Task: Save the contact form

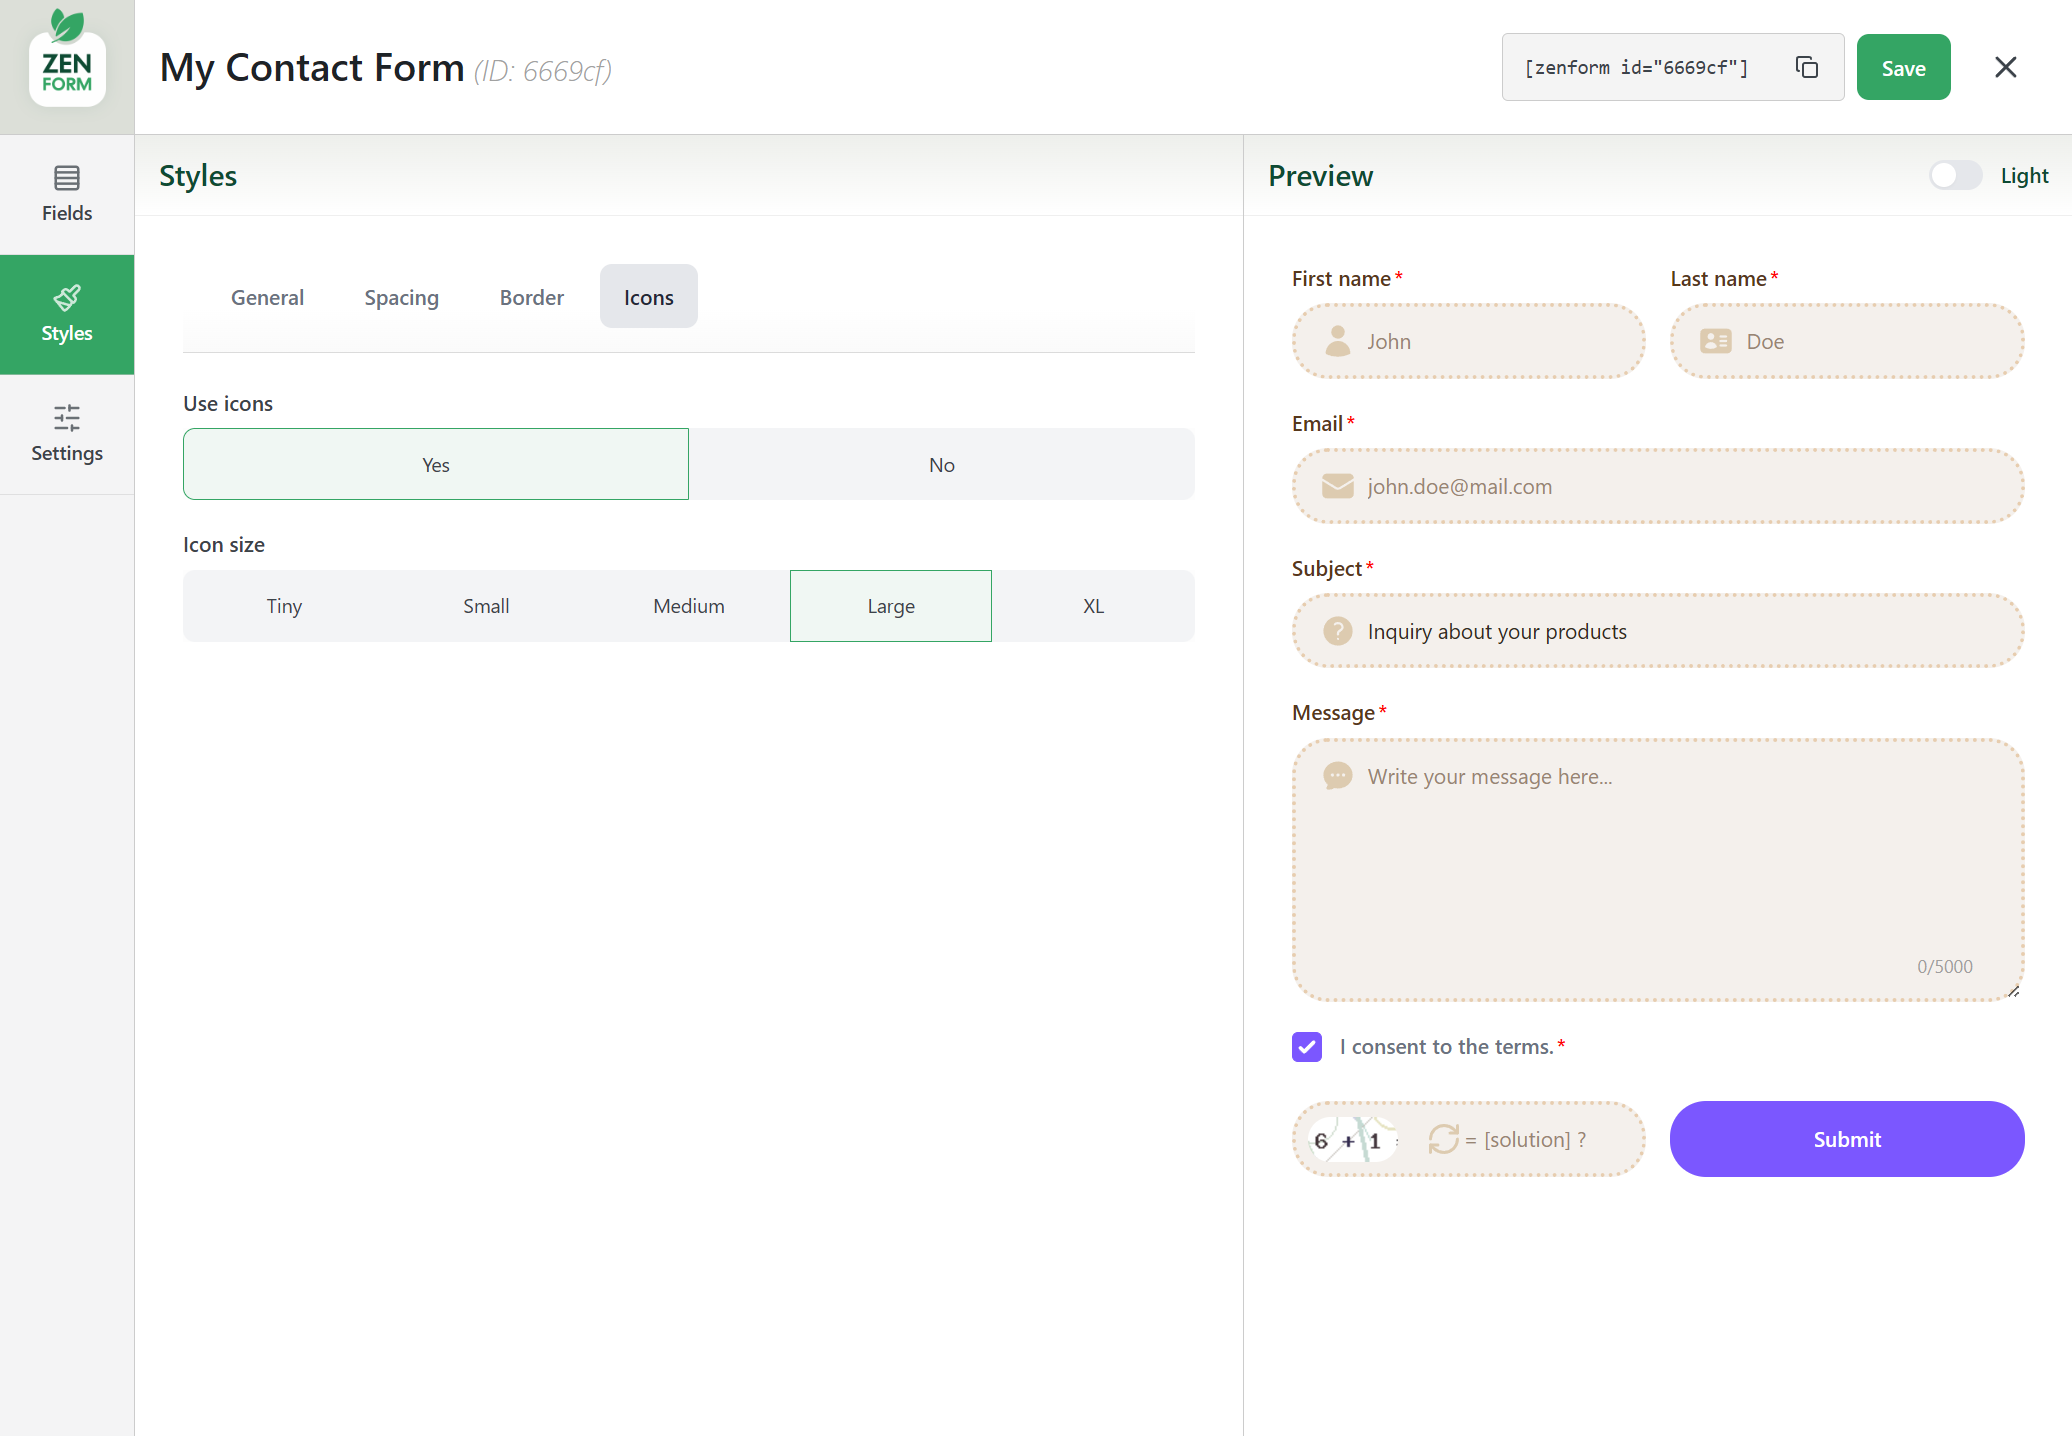Action: pos(1903,67)
